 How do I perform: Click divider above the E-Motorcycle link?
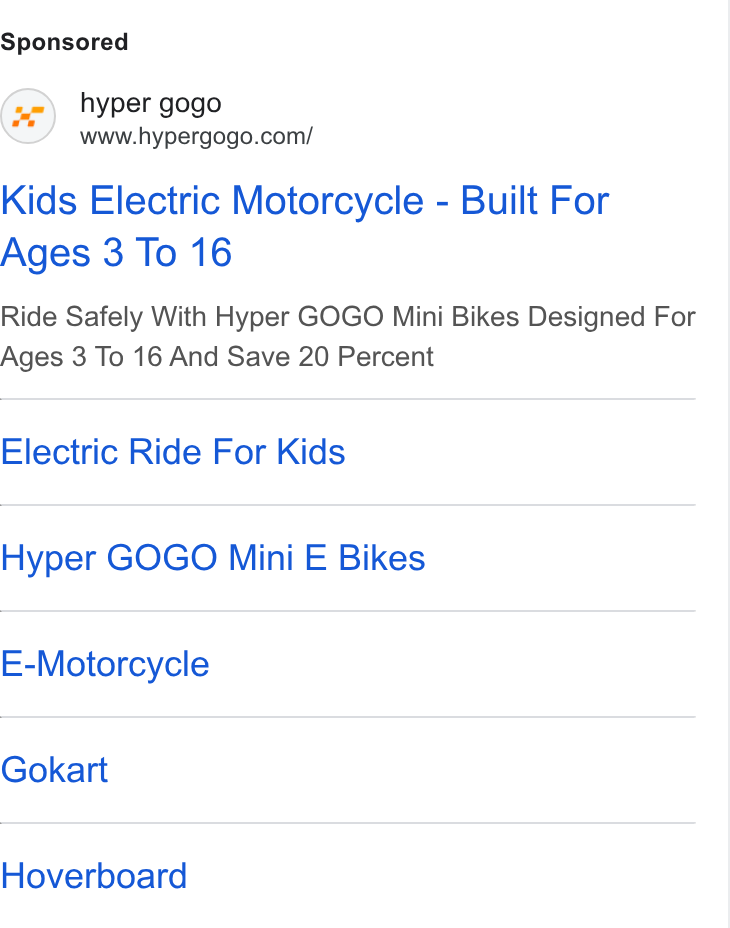(348, 611)
